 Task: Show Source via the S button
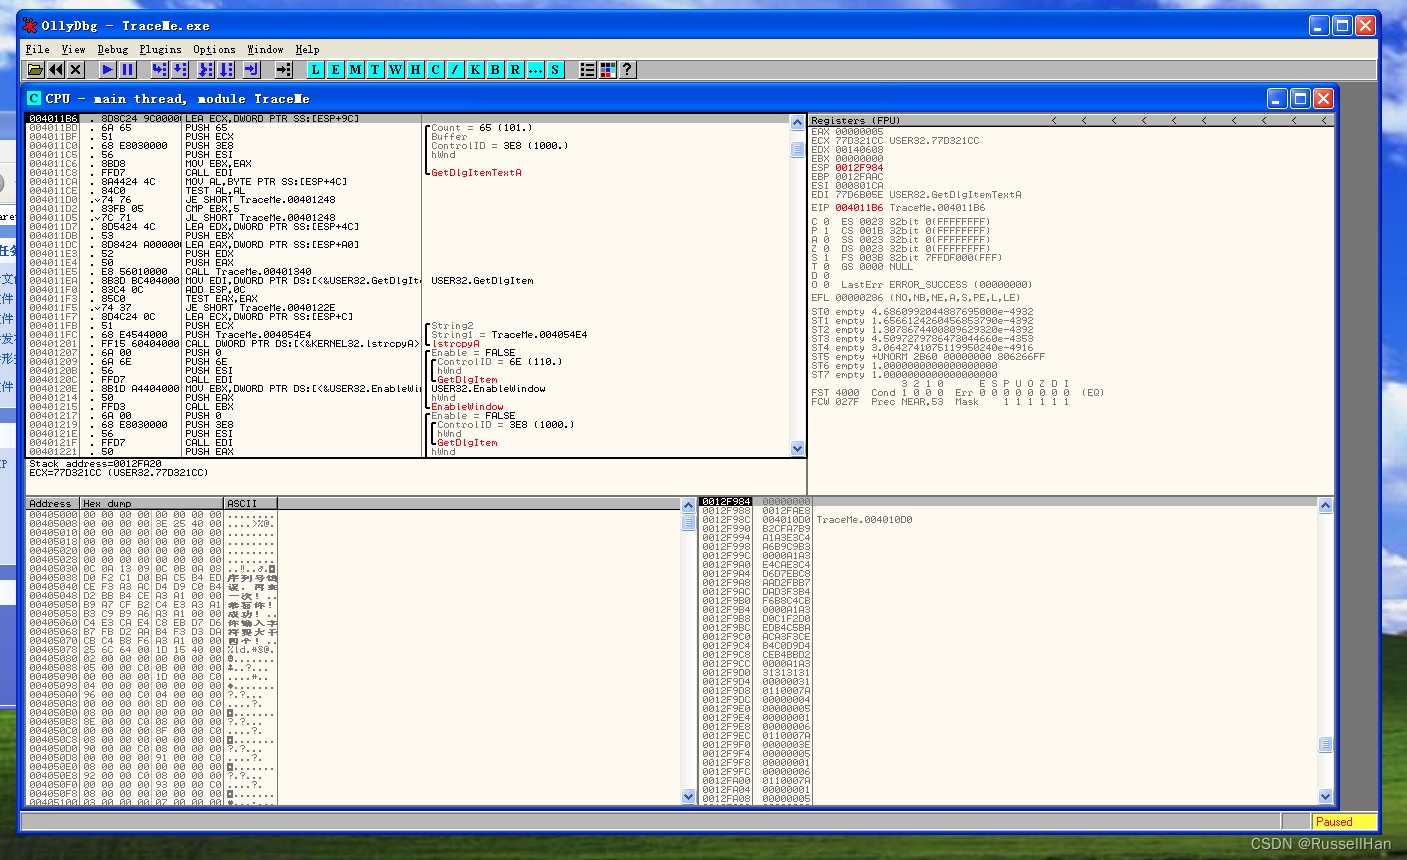(x=556, y=69)
